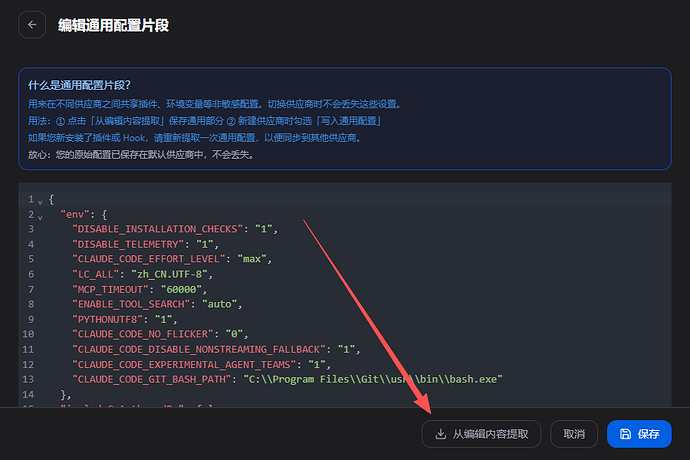Click the "zh_CN.UTF-8" value
The image size is (690, 460).
tap(169, 274)
